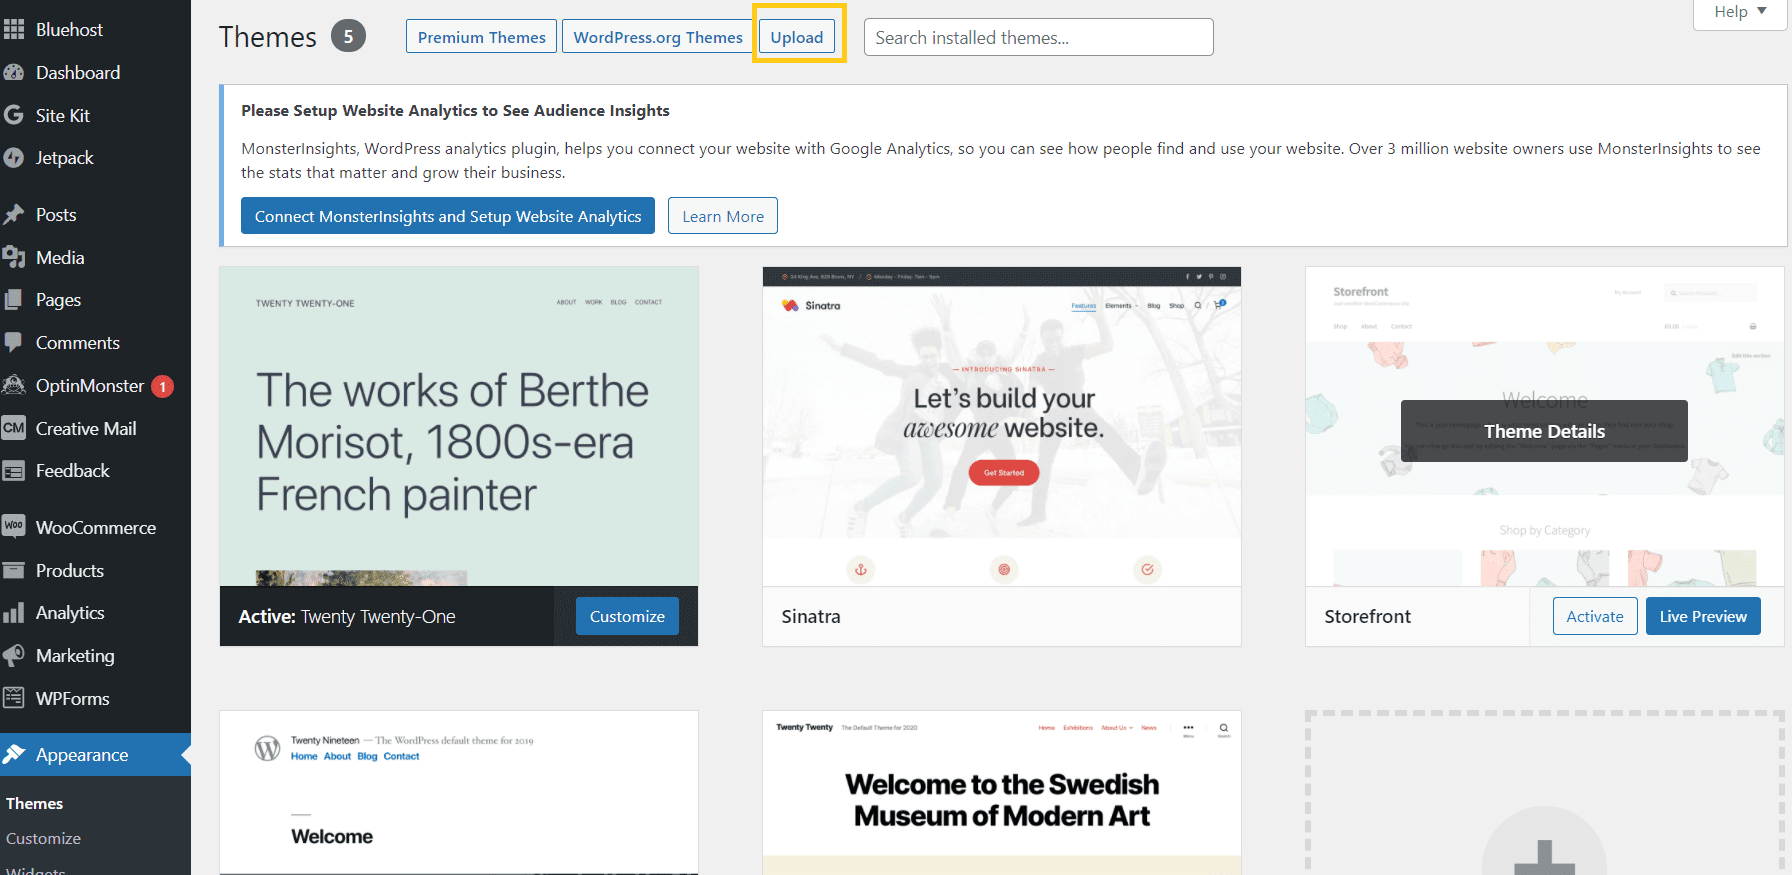
Task: Open Live Preview for Storefront
Action: [x=1703, y=616]
